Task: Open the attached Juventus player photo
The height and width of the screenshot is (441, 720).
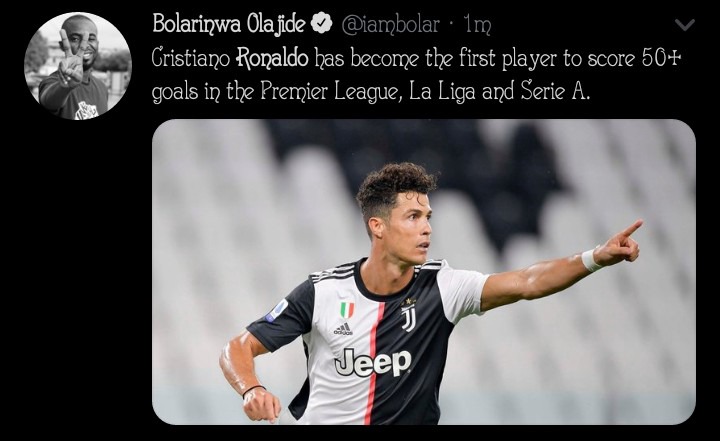Action: coord(423,271)
